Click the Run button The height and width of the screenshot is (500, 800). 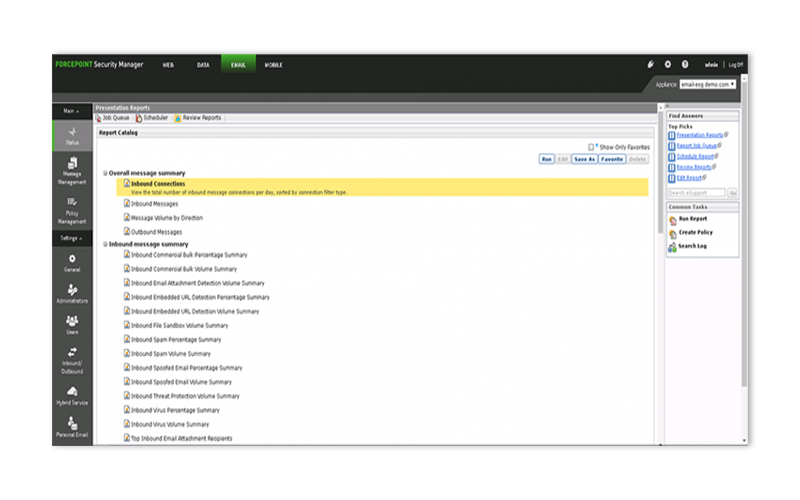point(546,159)
